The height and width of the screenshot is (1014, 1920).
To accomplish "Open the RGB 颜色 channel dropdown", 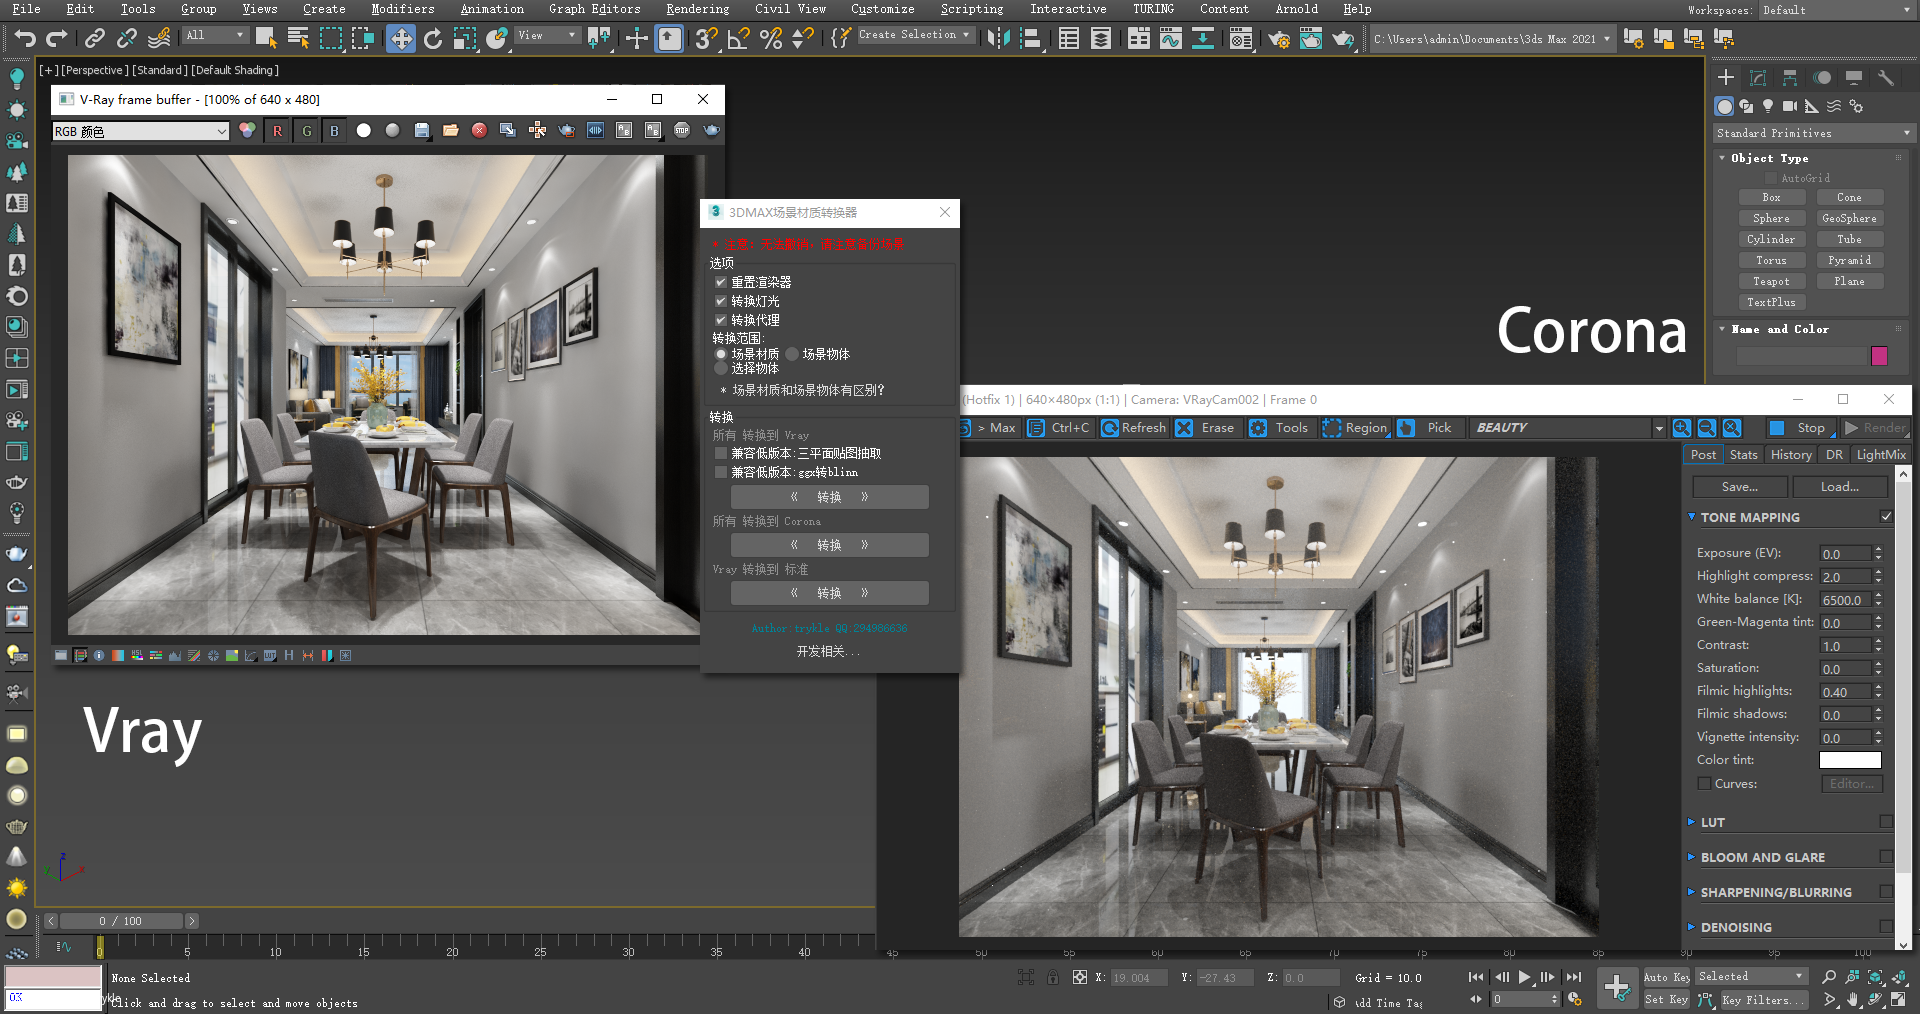I will (141, 131).
